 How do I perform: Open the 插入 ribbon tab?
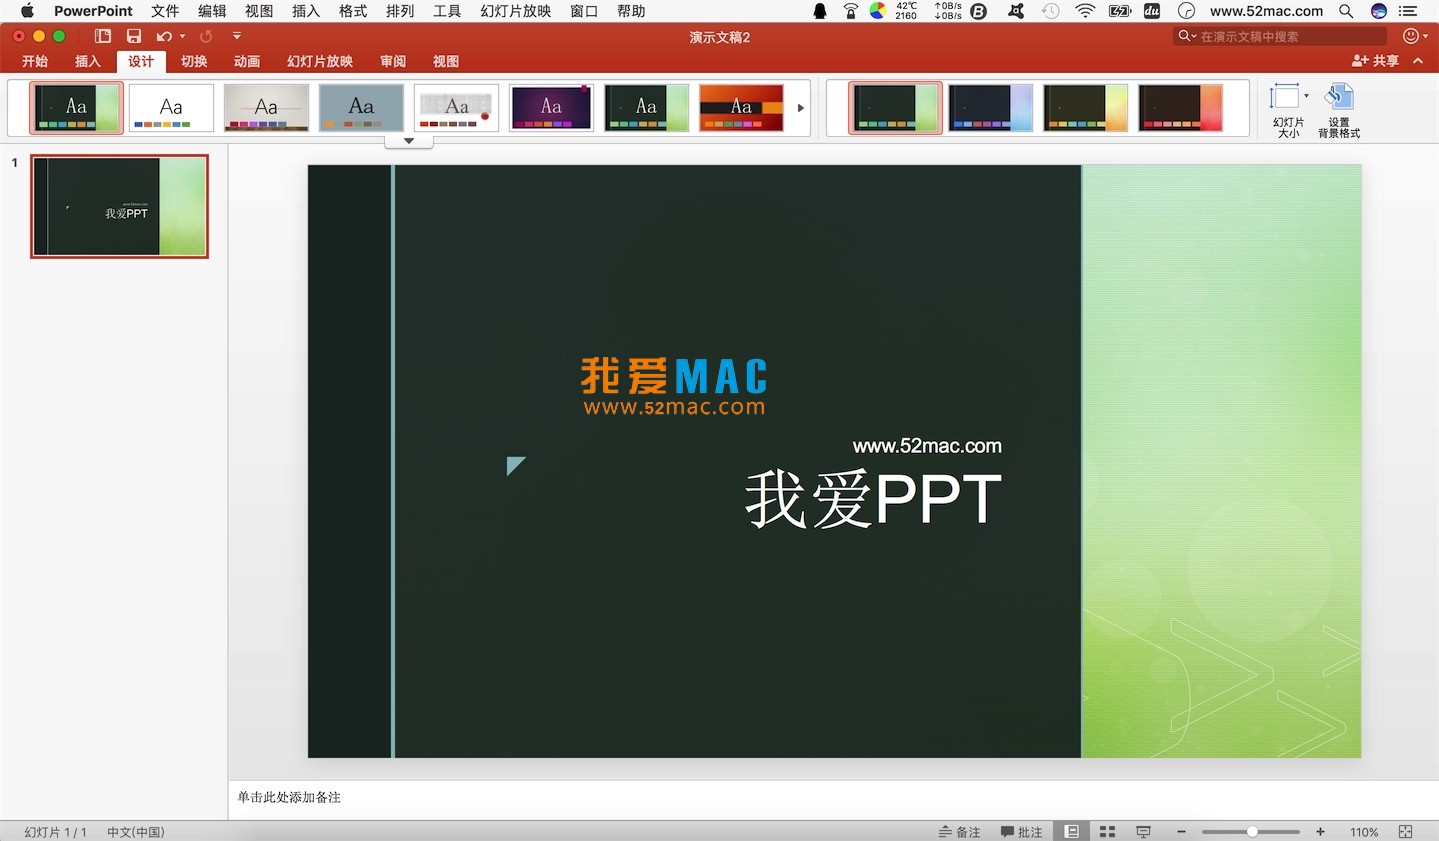click(88, 61)
